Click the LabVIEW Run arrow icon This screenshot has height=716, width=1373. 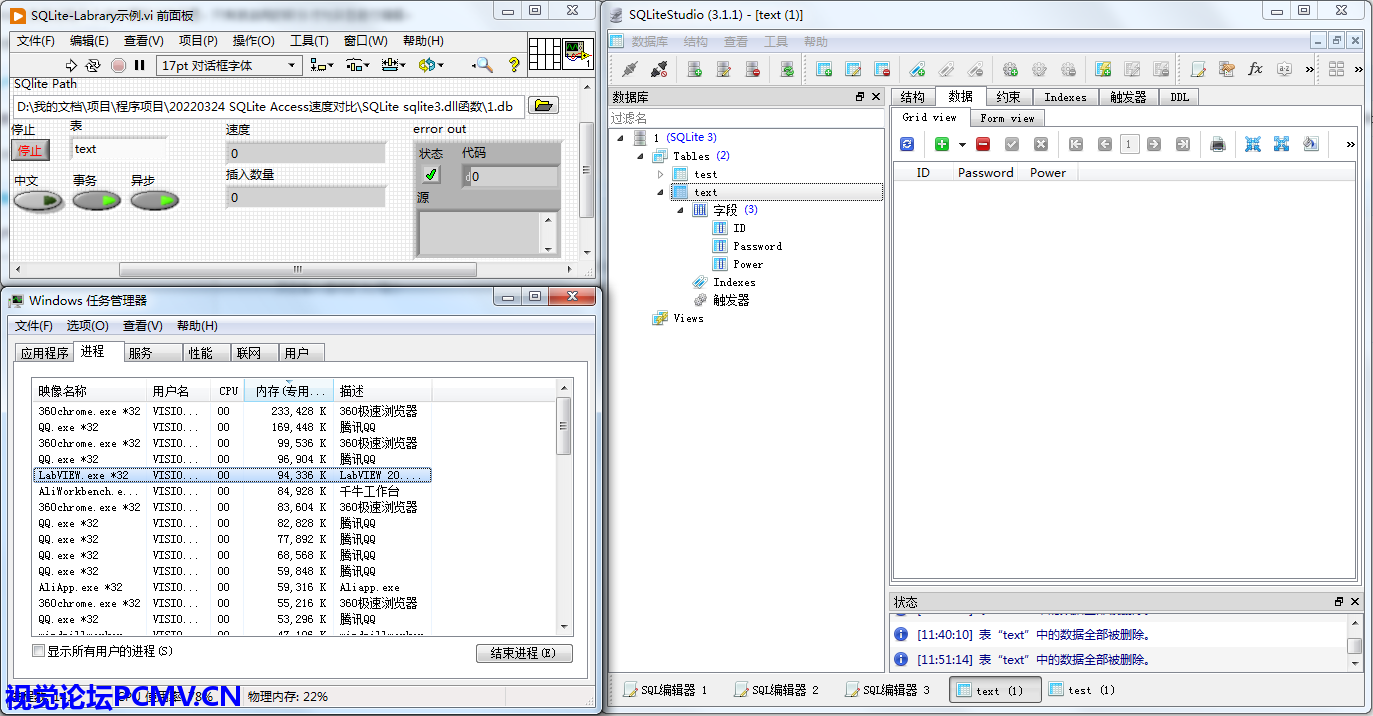pyautogui.click(x=71, y=65)
